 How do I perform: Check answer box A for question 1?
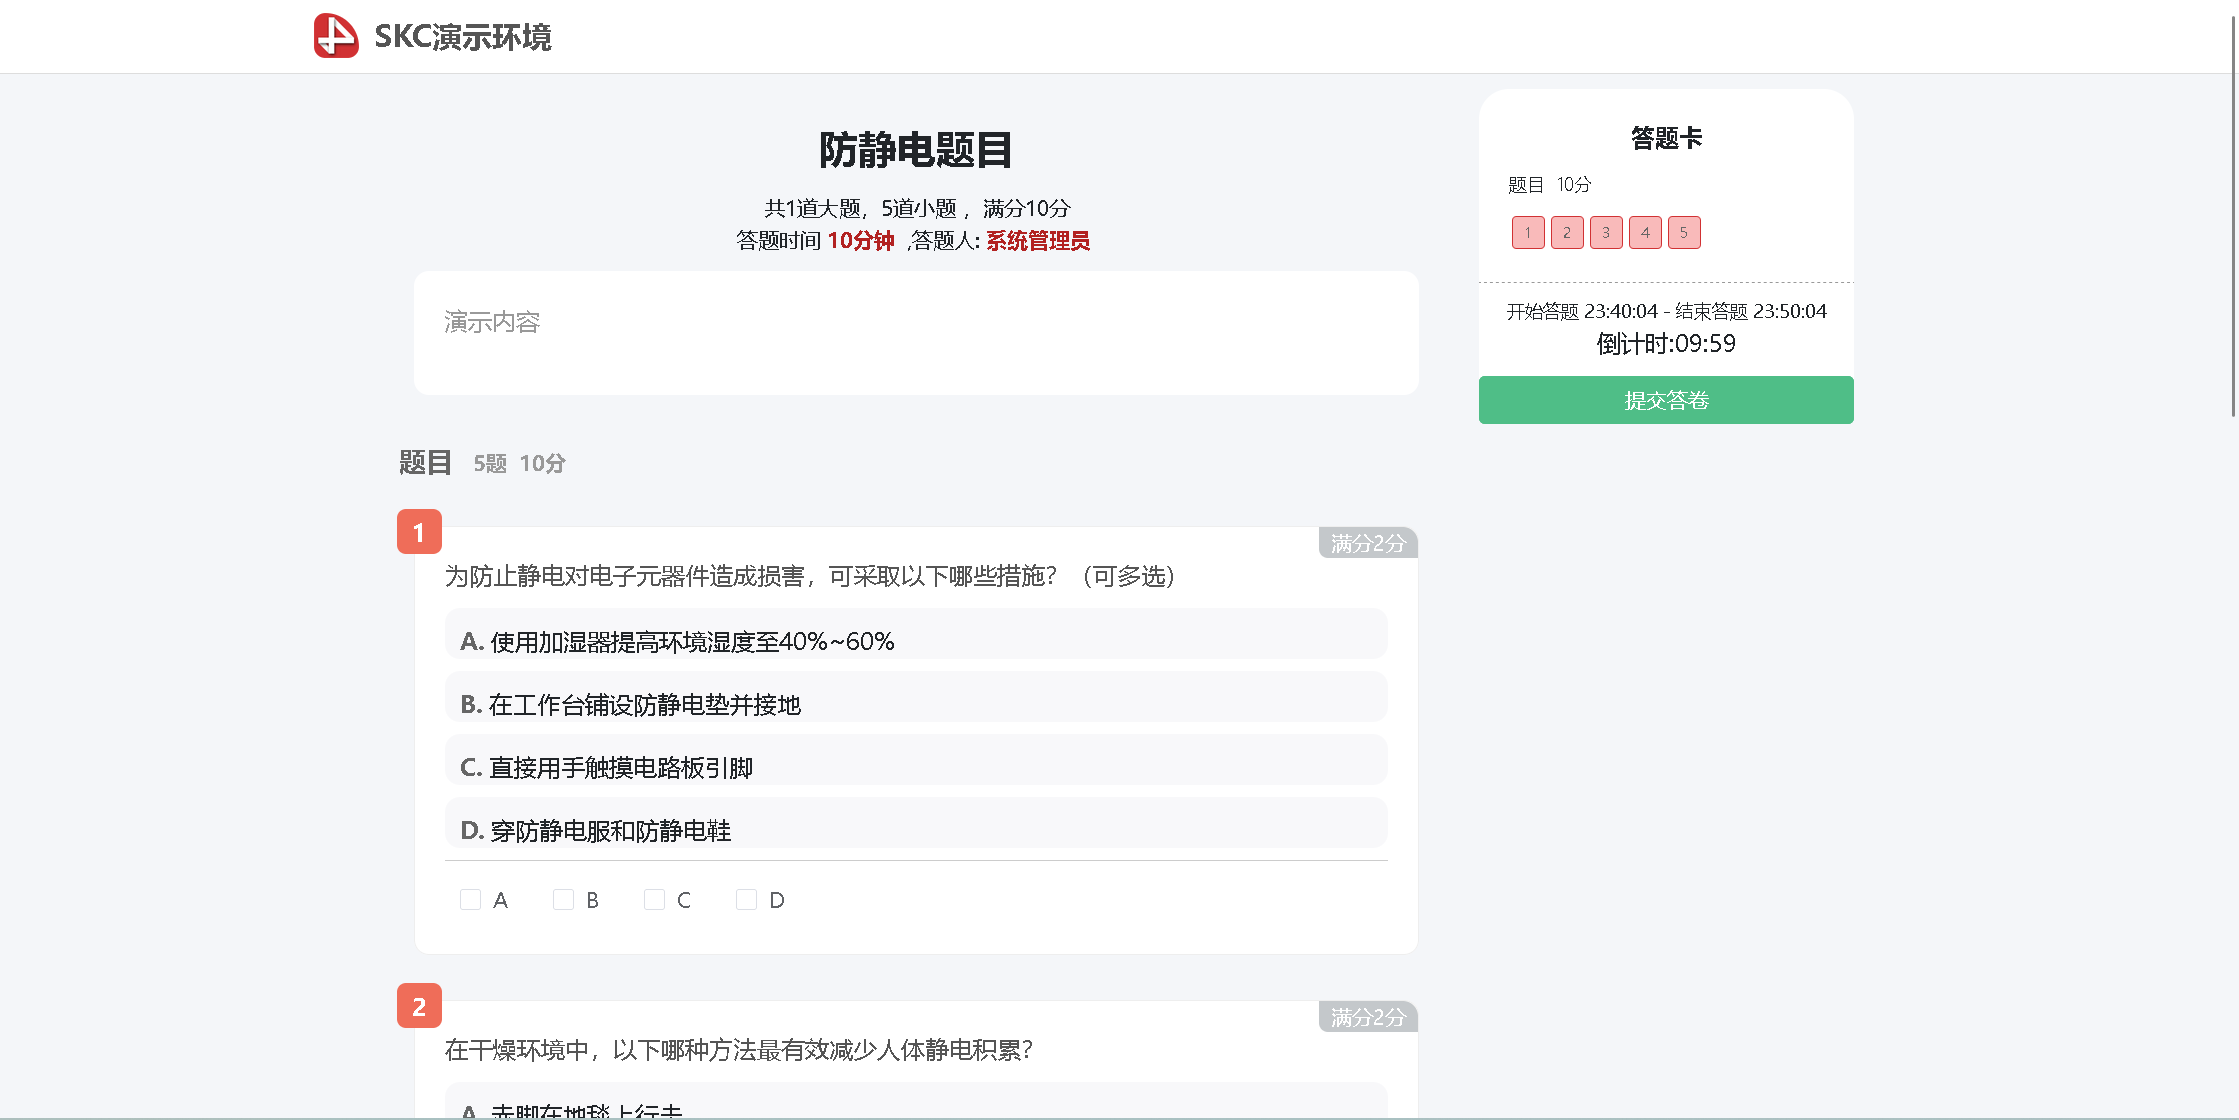[x=471, y=900]
